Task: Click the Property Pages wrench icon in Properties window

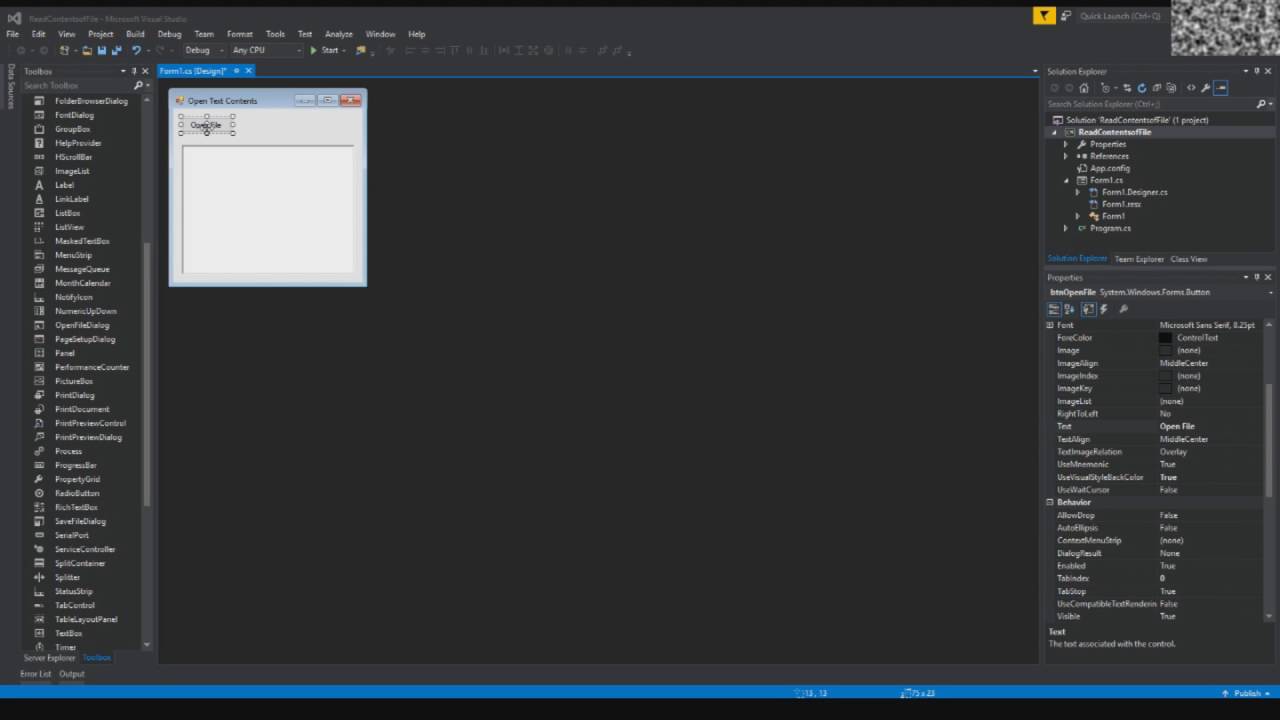Action: [1123, 309]
